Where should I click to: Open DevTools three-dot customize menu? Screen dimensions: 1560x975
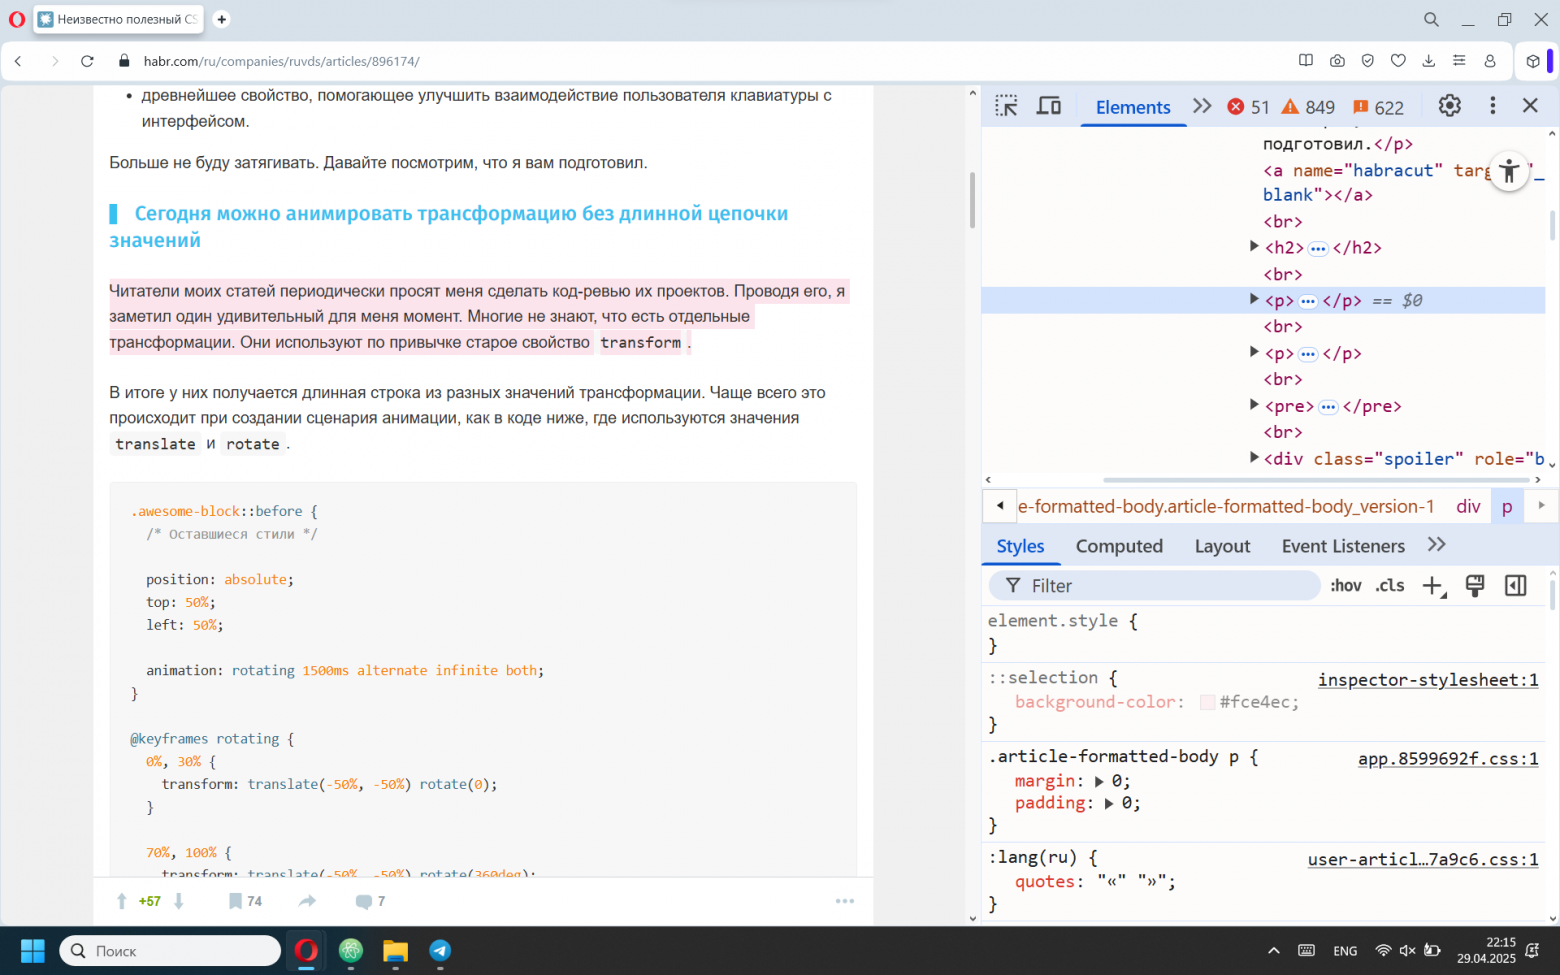[1492, 105]
